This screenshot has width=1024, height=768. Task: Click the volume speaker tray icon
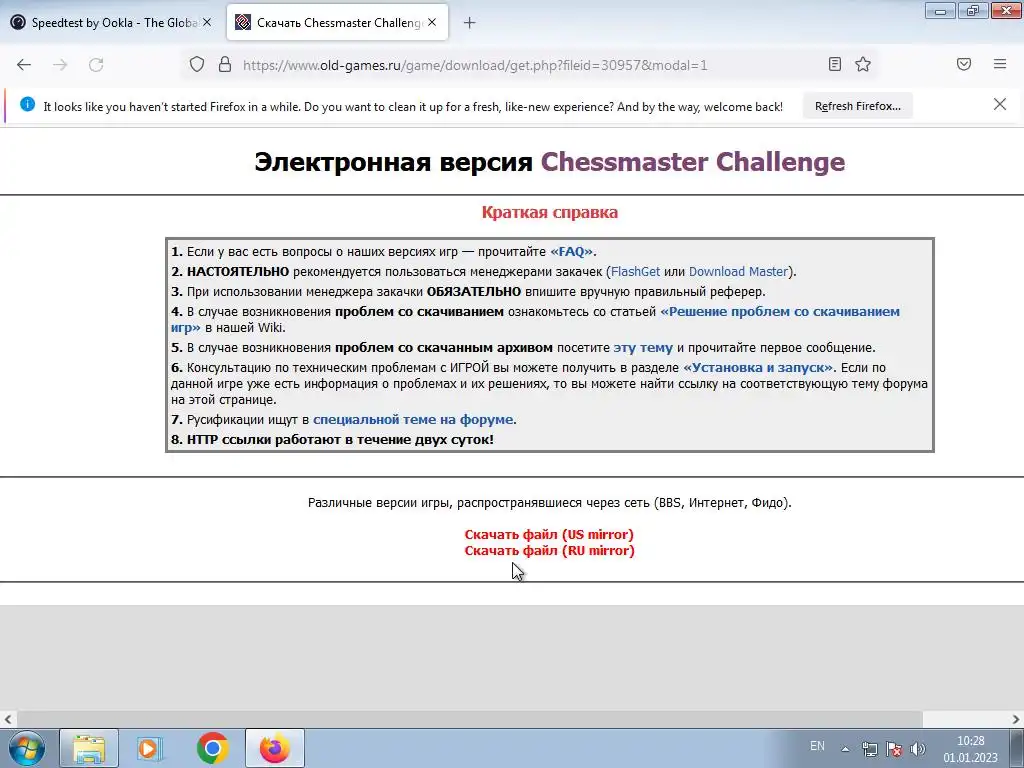[x=918, y=749]
